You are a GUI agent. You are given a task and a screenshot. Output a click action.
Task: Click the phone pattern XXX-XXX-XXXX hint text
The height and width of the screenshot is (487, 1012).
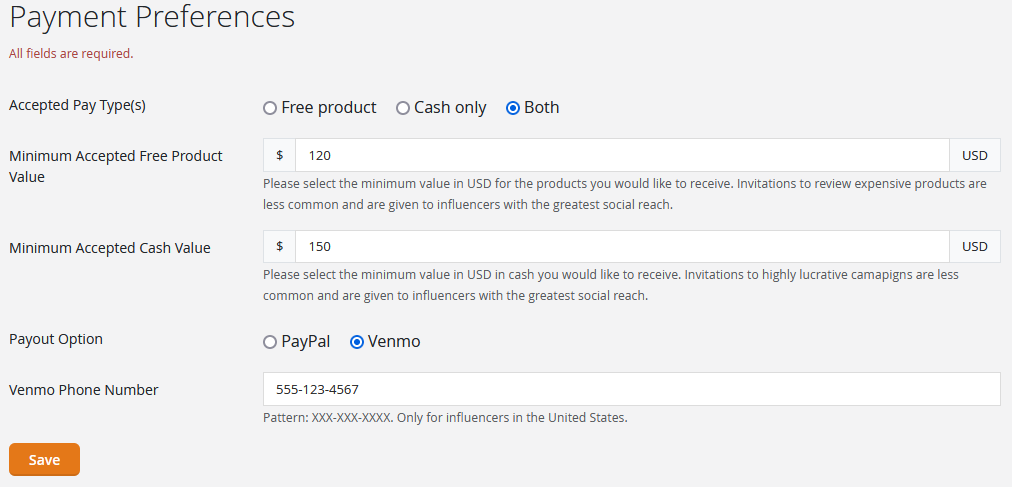[x=445, y=418]
